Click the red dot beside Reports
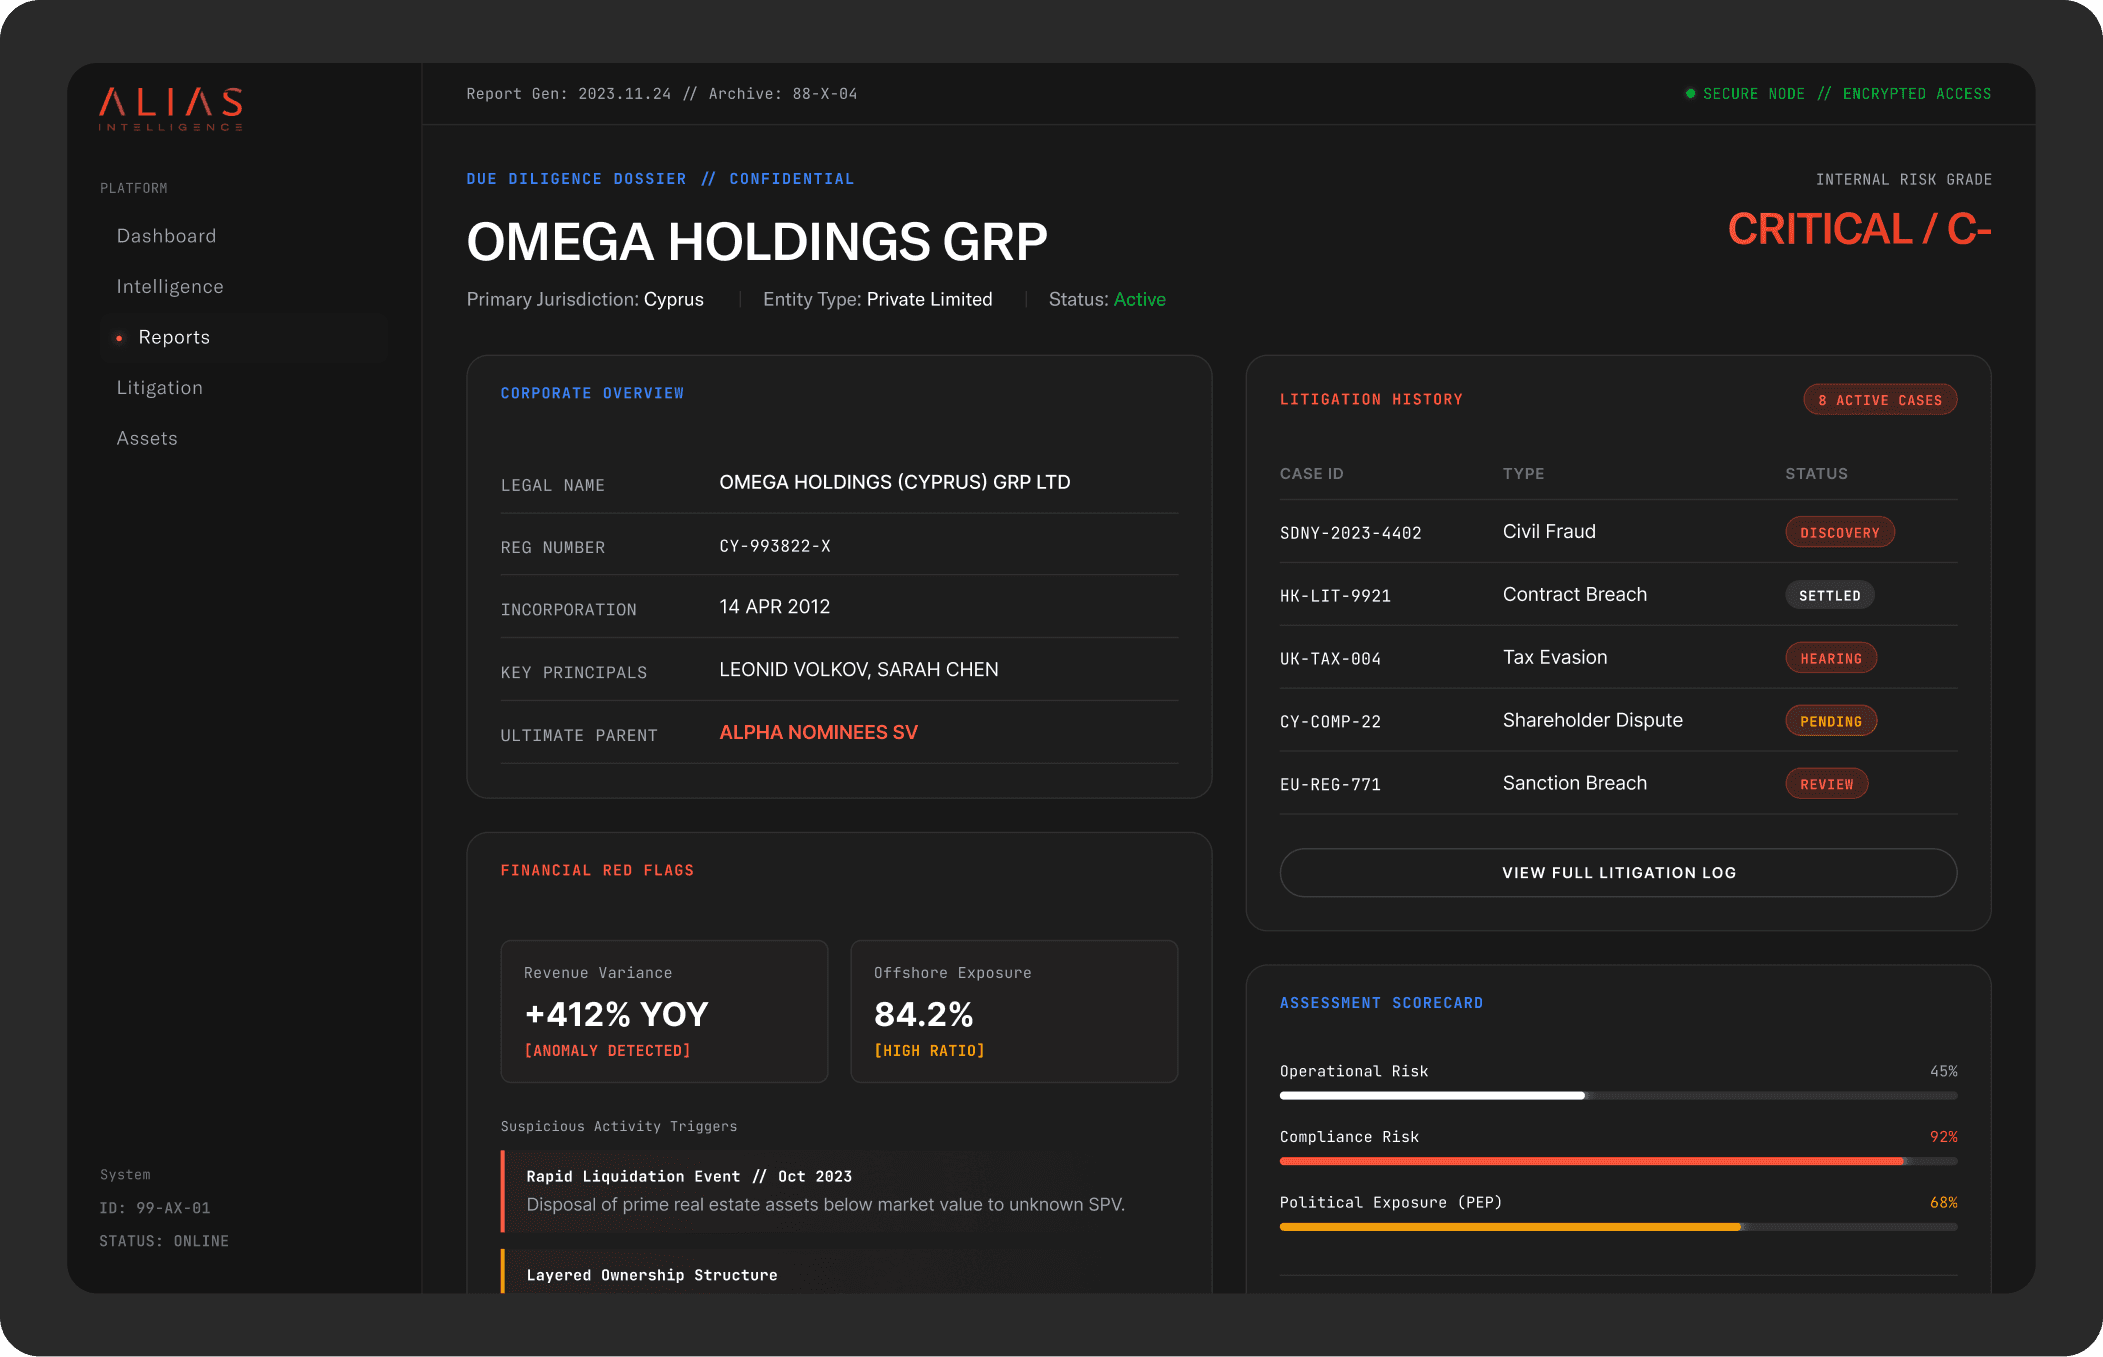Viewport: 2103px width, 1357px height. 119,338
